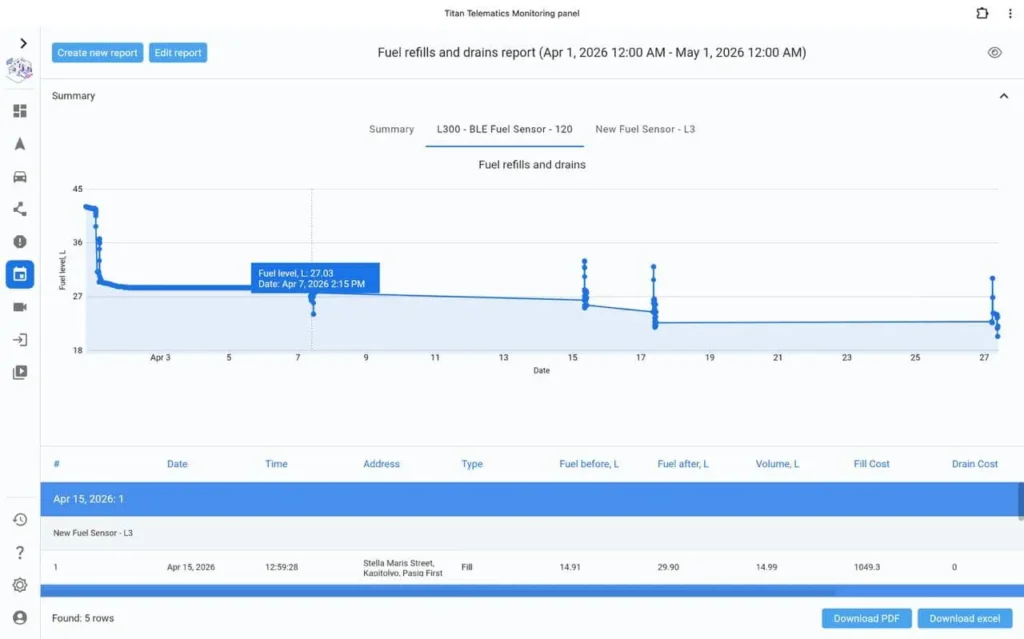This screenshot has width=1024, height=639.
Task: Open the vehicles car icon
Action: tap(20, 176)
